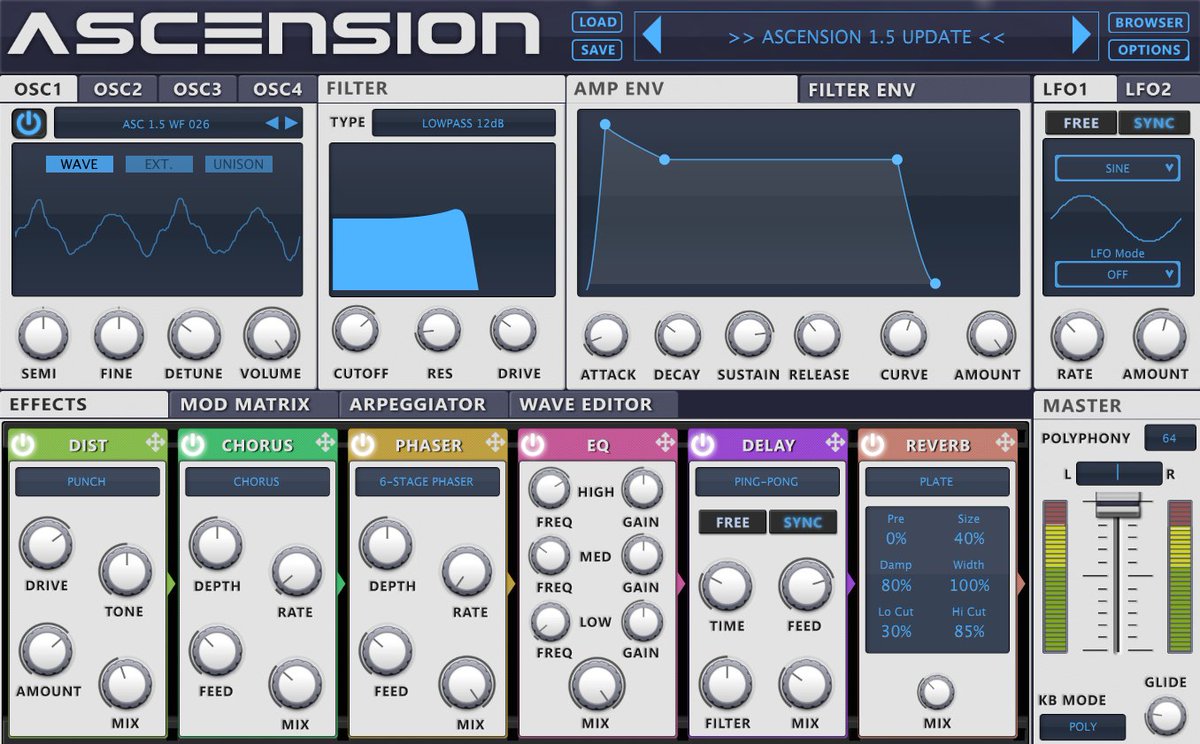Go to next preset with right arrow

click(1081, 35)
